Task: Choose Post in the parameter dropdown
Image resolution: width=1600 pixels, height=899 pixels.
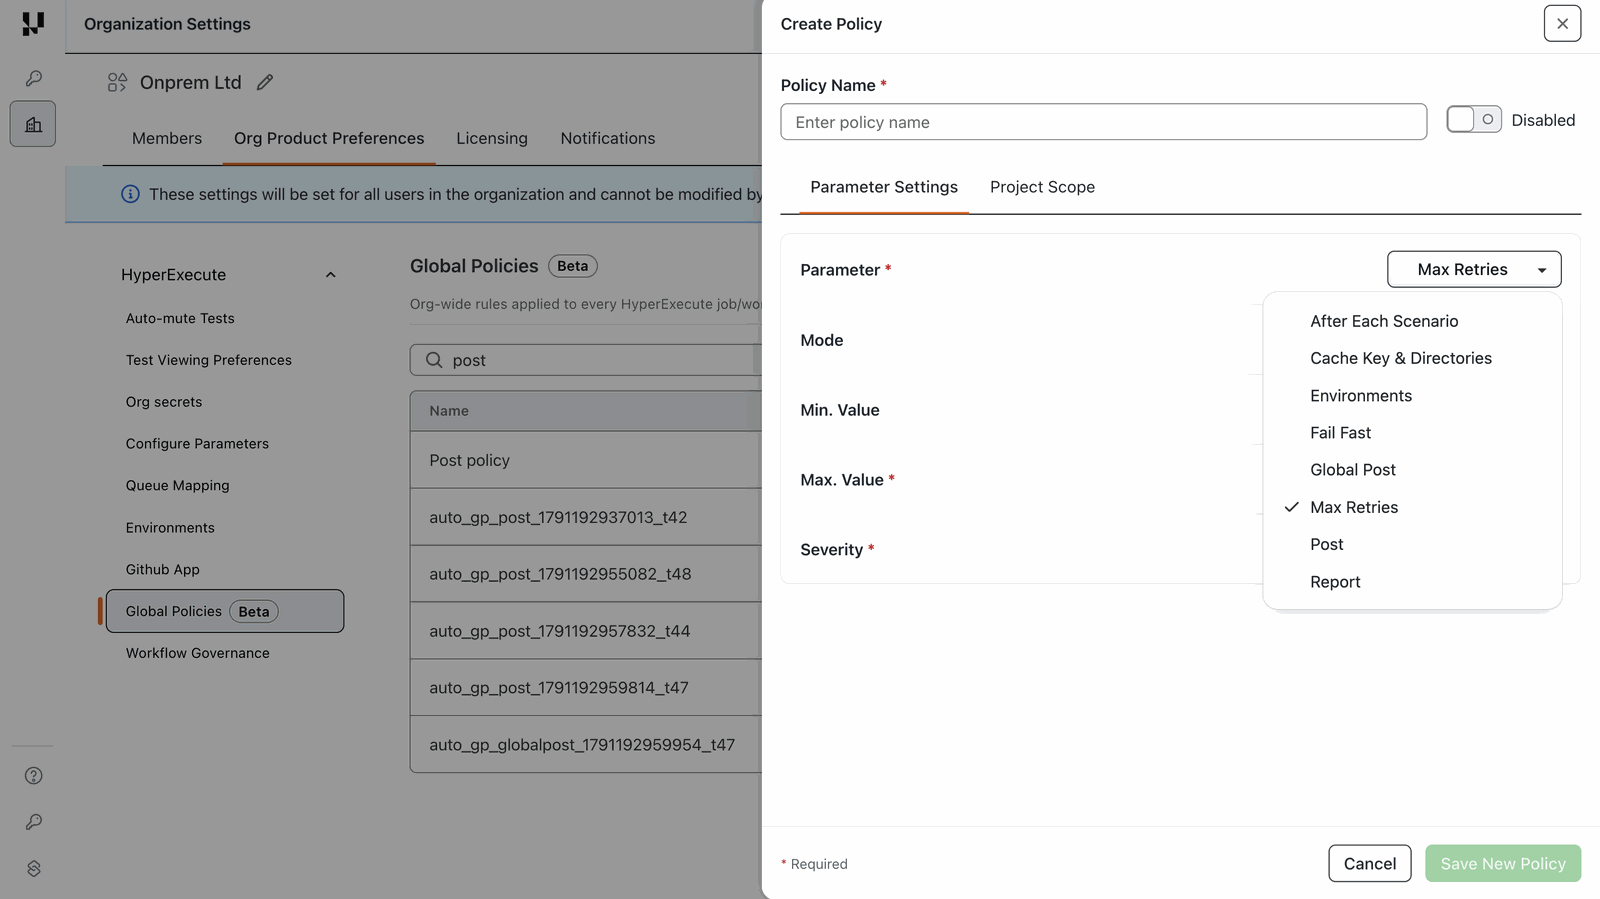Action: tap(1412, 544)
